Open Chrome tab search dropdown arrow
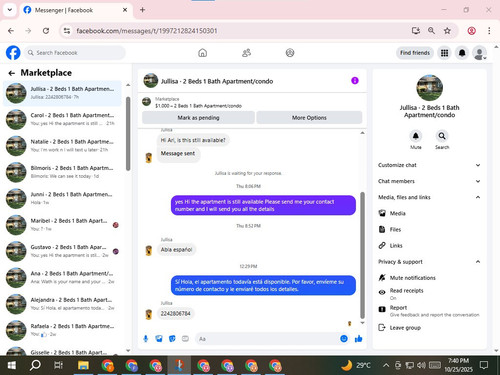 (x=10, y=10)
